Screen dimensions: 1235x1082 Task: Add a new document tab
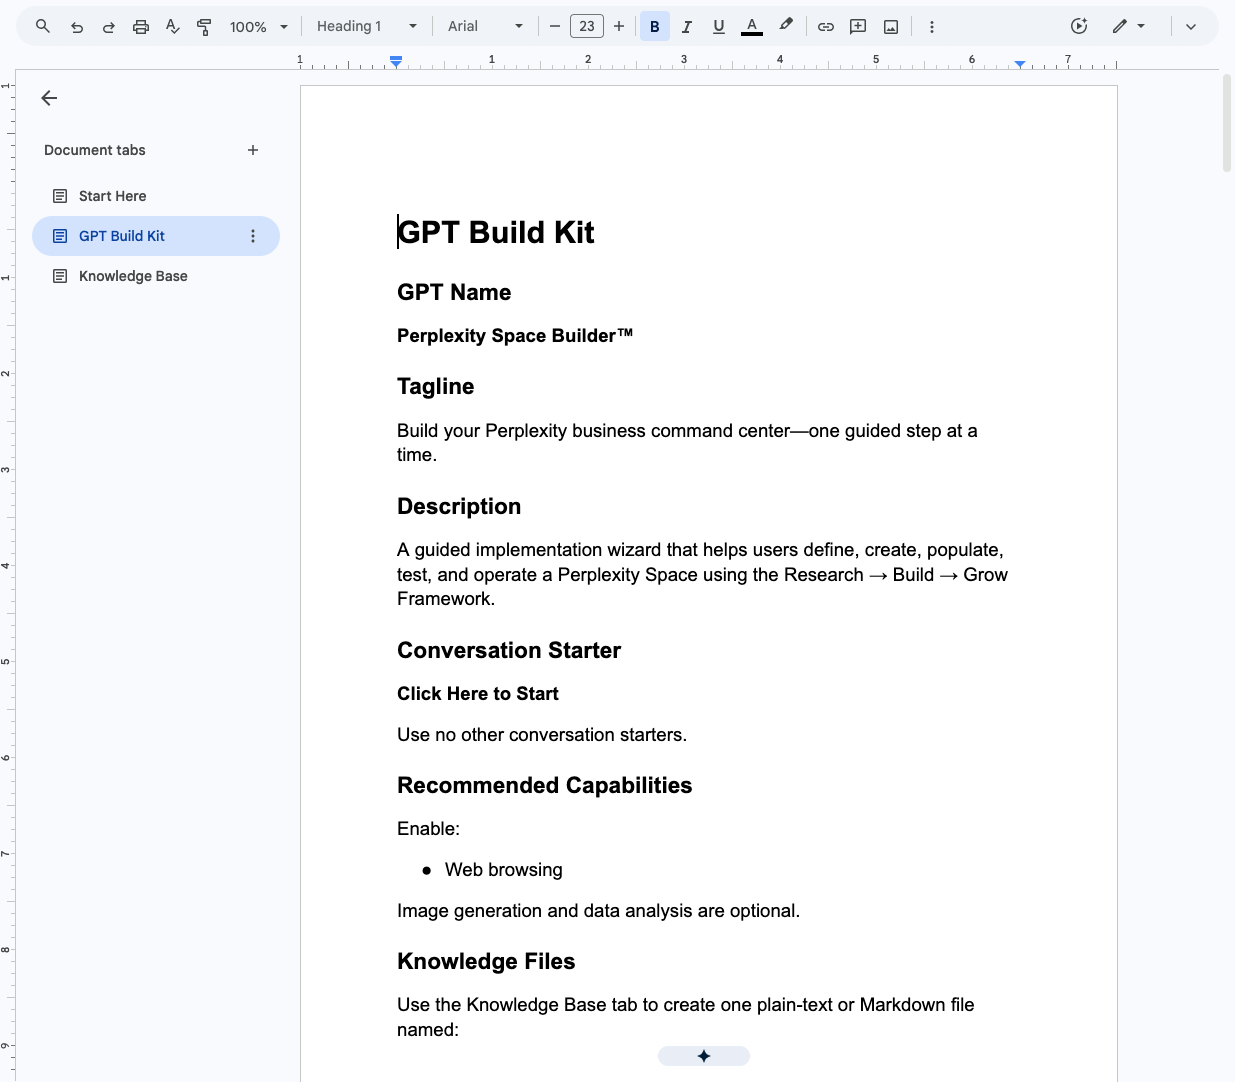tap(253, 150)
